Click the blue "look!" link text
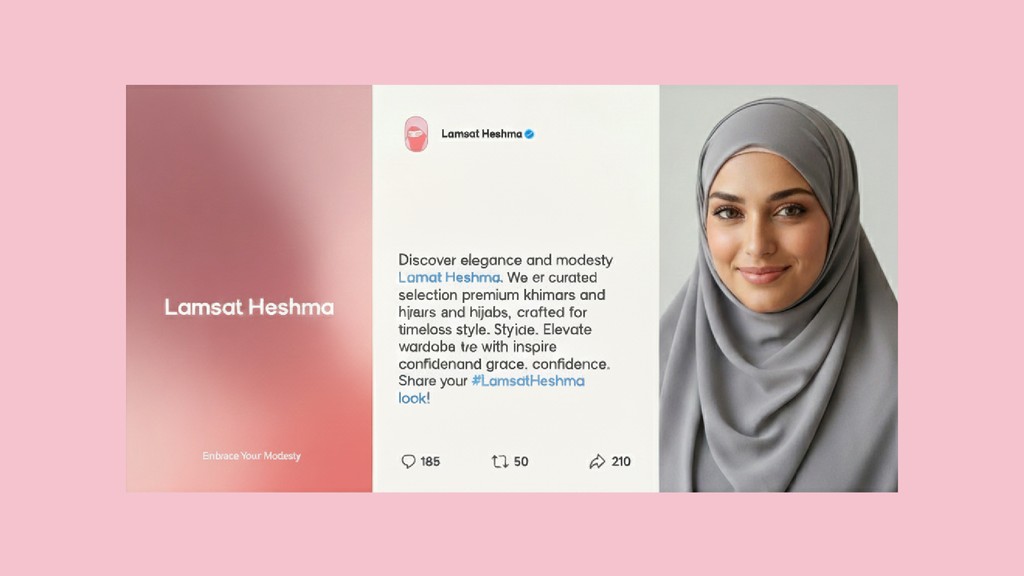Viewport: 1024px width, 576px height. (414, 398)
